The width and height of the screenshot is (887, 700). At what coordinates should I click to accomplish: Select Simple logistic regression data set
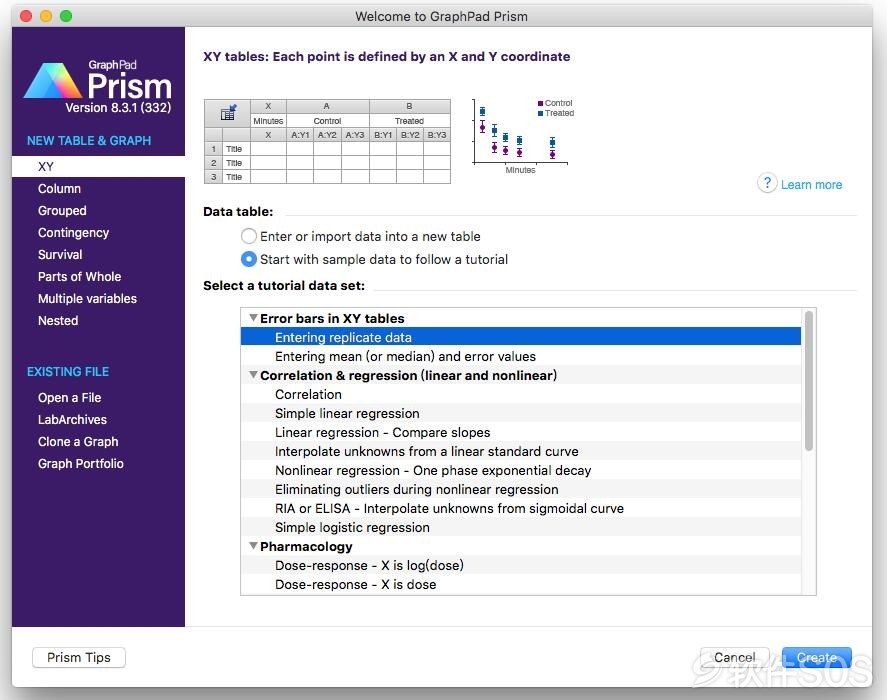tap(520, 527)
